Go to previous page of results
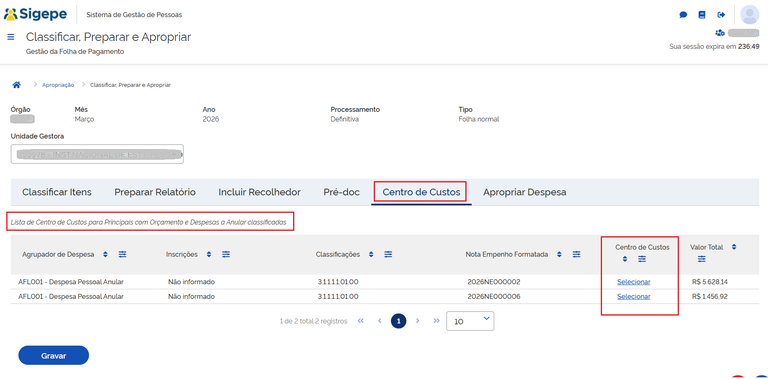Screen dimensions: 768x379 (x=380, y=321)
